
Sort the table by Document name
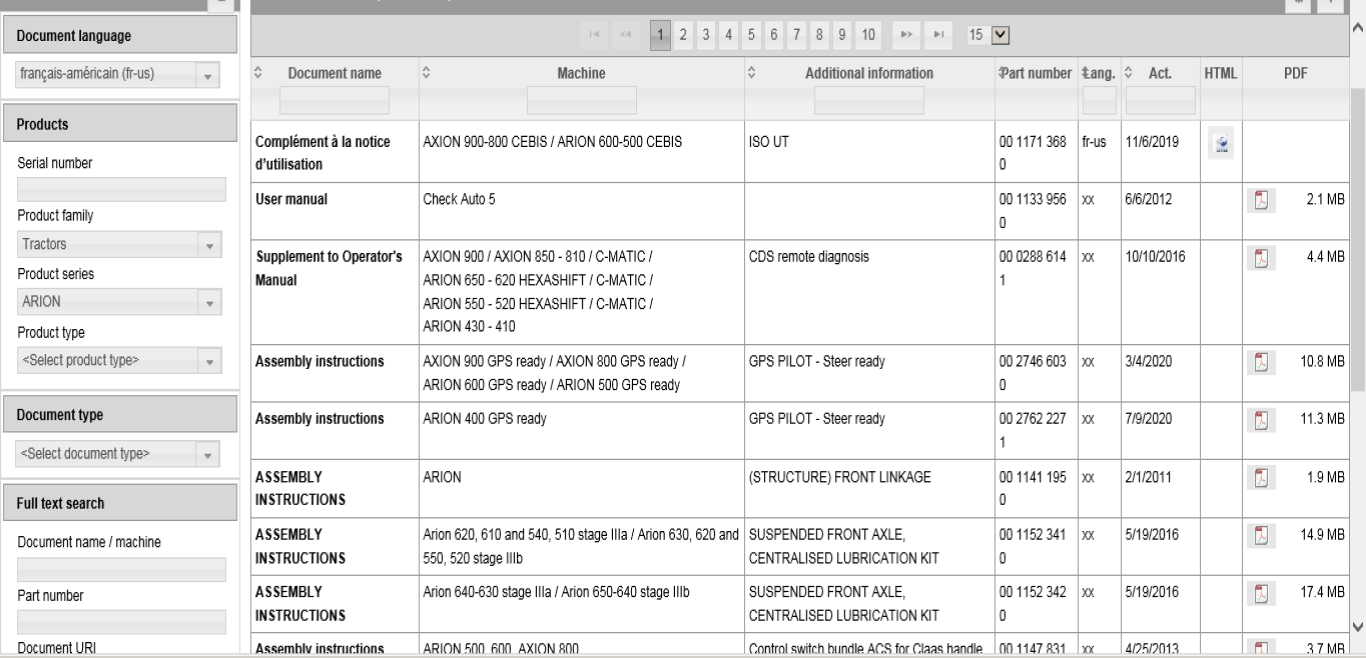pyautogui.click(x=257, y=73)
